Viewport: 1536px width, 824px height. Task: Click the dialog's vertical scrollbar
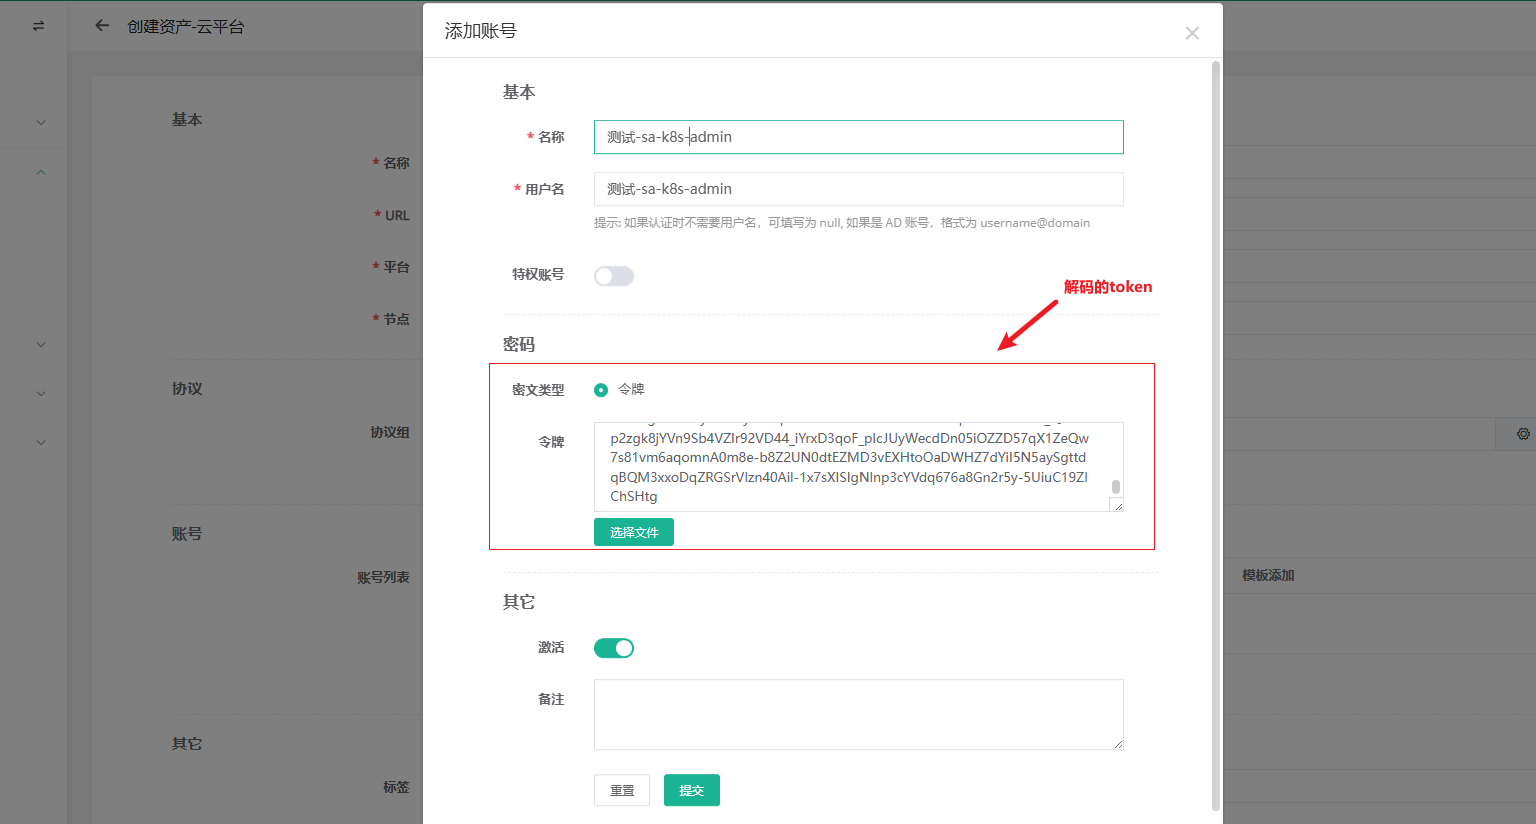1216,435
